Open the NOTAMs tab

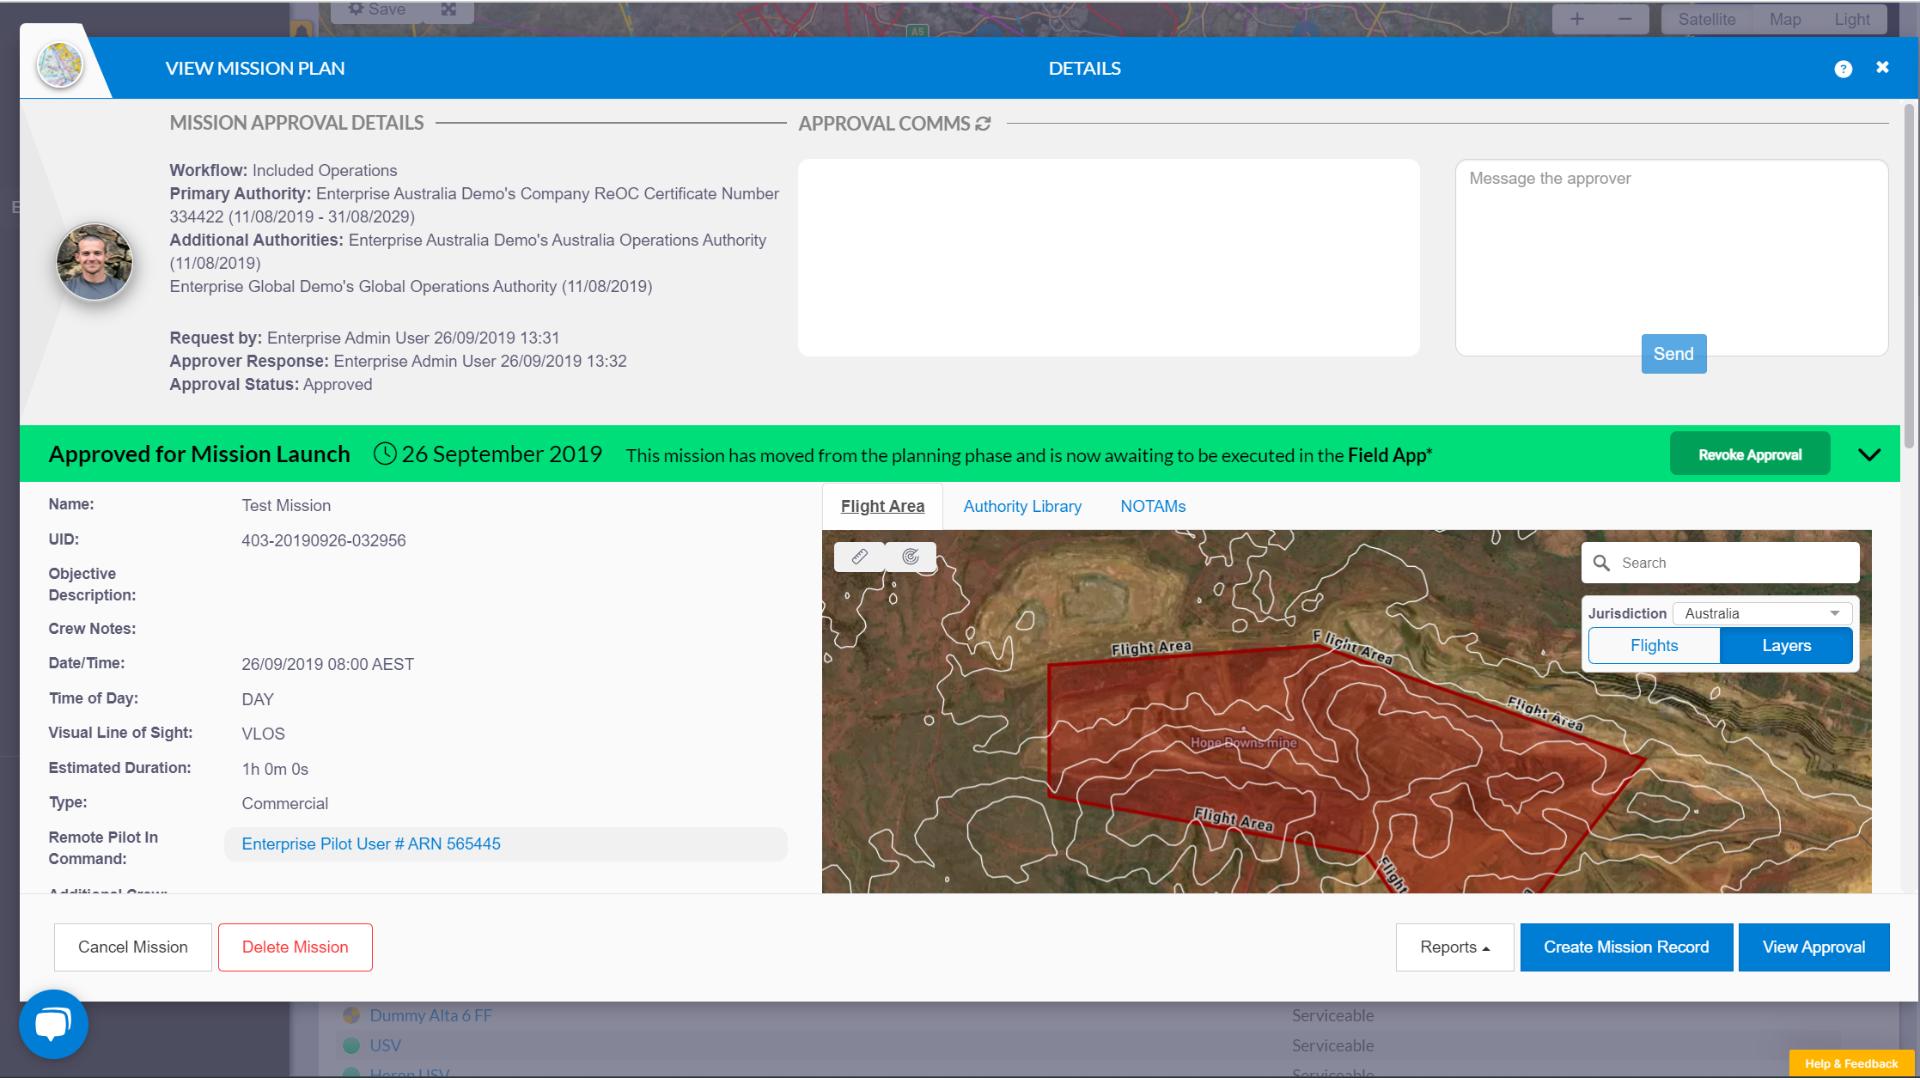tap(1152, 506)
